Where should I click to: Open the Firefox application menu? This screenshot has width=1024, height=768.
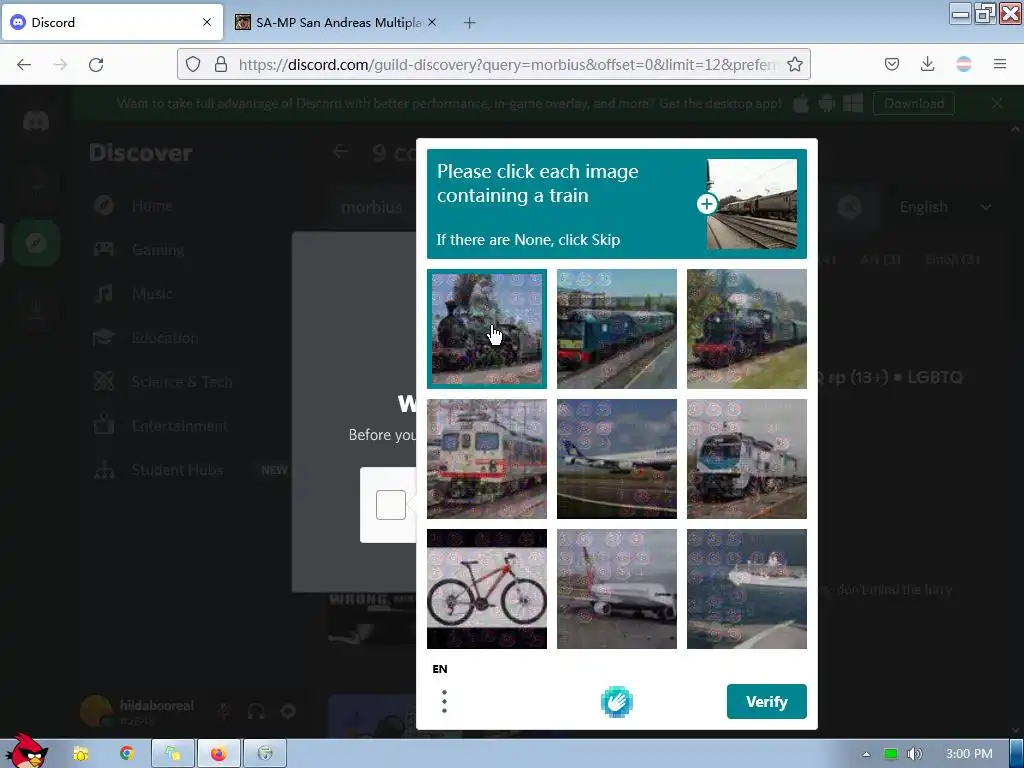pos(1000,64)
